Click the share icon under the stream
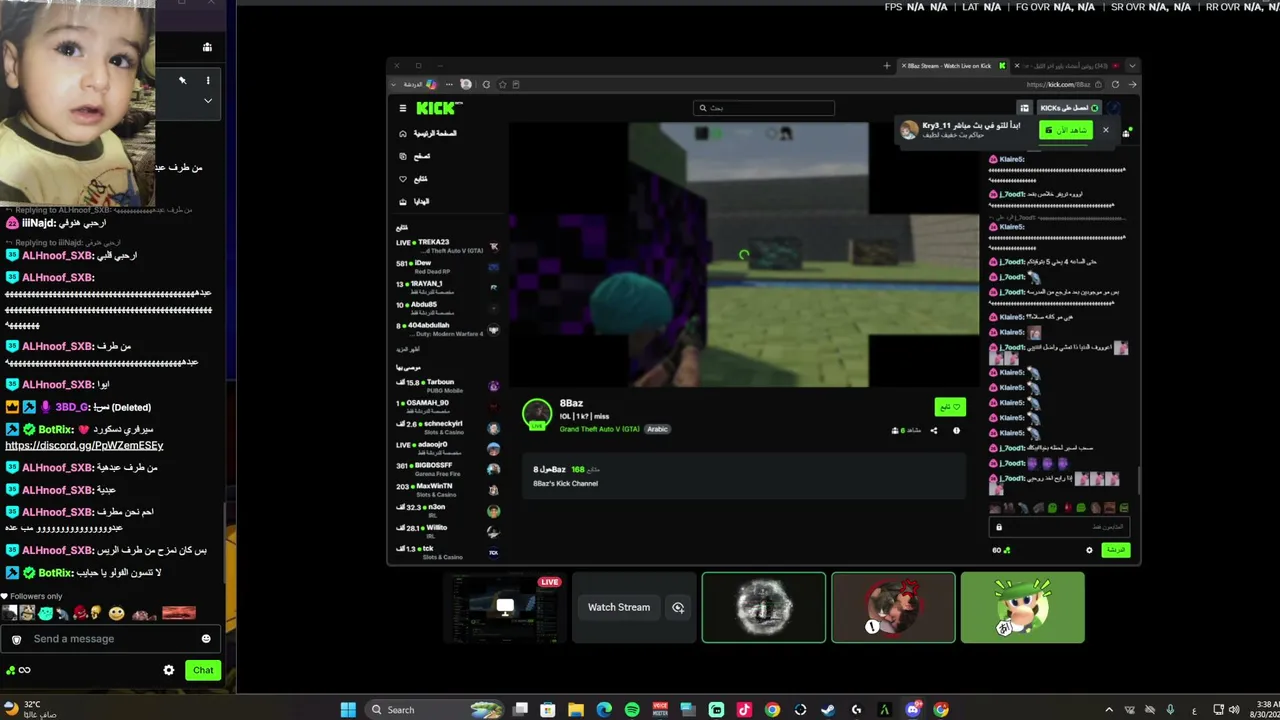The height and width of the screenshot is (720, 1280). [x=934, y=431]
